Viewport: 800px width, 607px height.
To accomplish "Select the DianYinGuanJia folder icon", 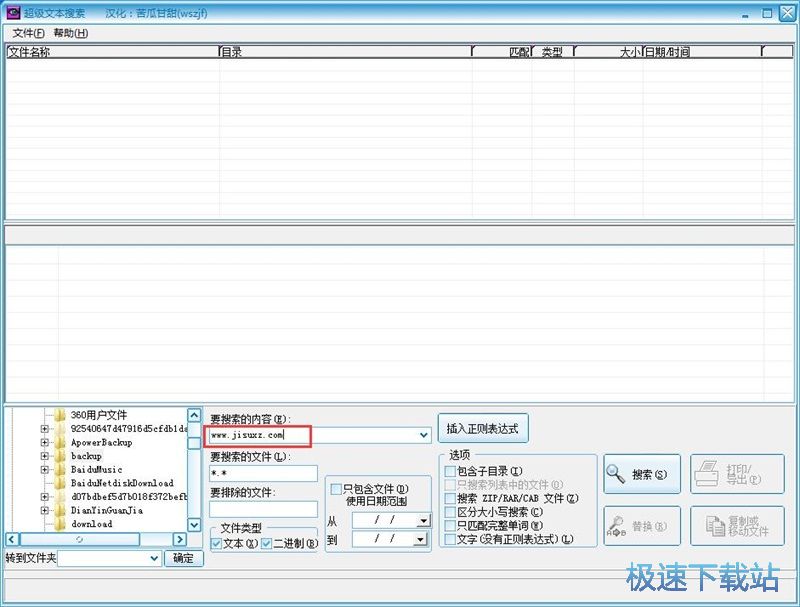I will 60,510.
